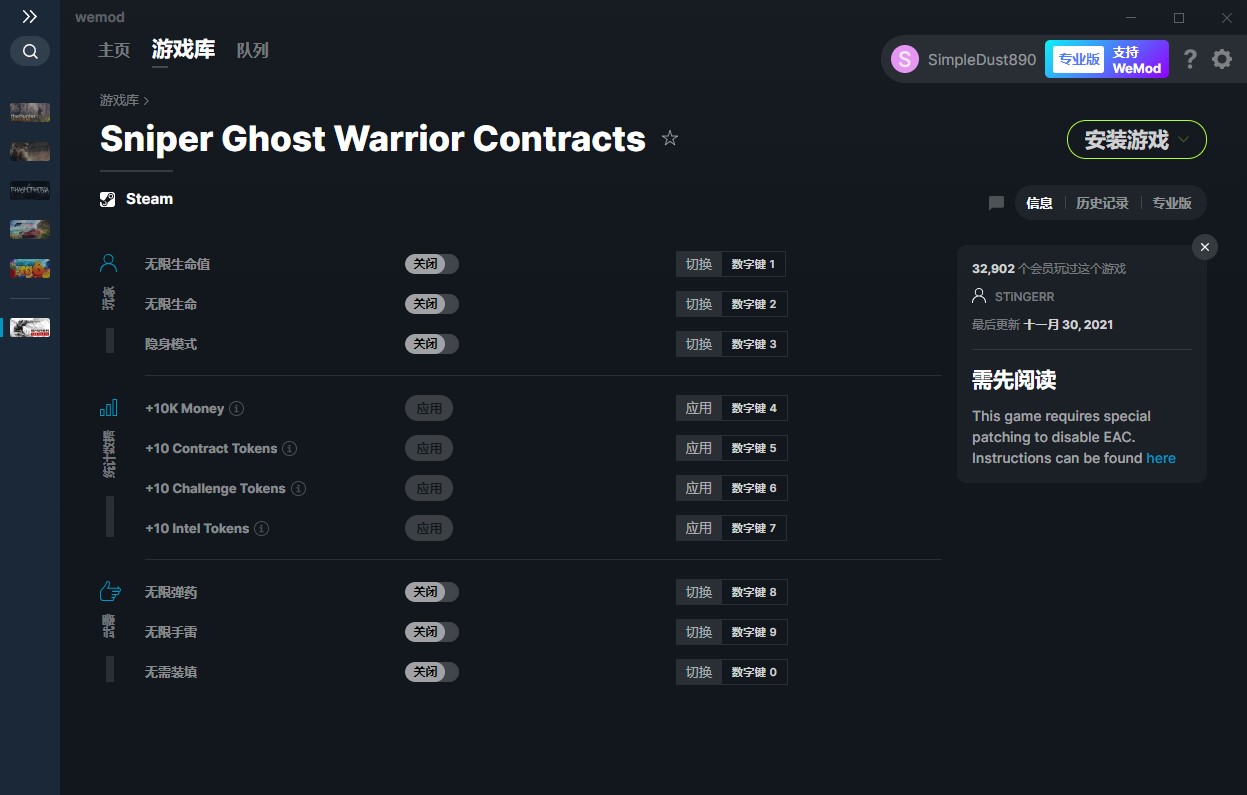Image resolution: width=1247 pixels, height=795 pixels.
Task: Follow the 'here' instructions link
Action: [x=1161, y=458]
